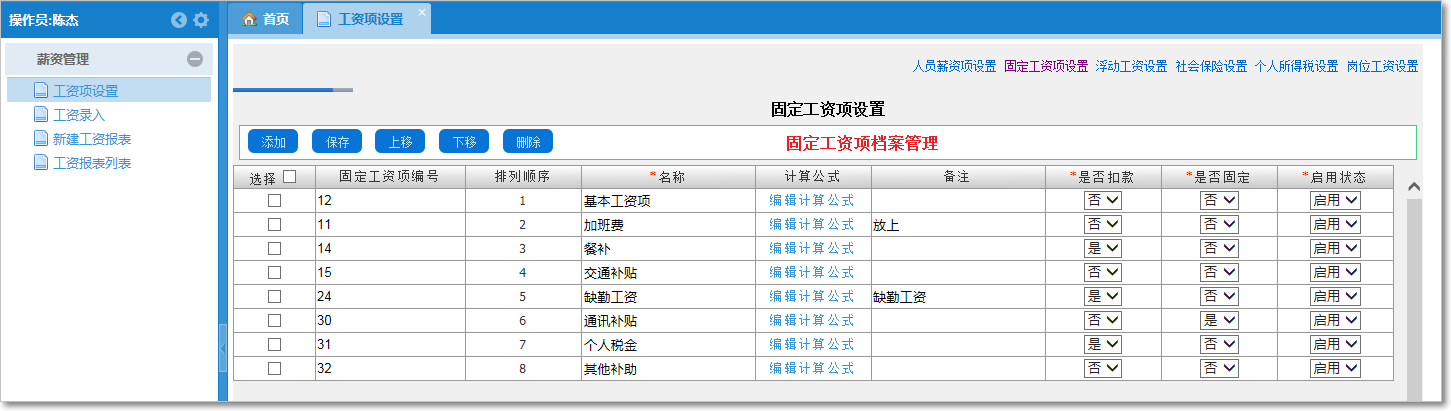This screenshot has width=1451, height=411.
Task: Click the page icon on 工资项设置 tab
Action: coord(324,19)
